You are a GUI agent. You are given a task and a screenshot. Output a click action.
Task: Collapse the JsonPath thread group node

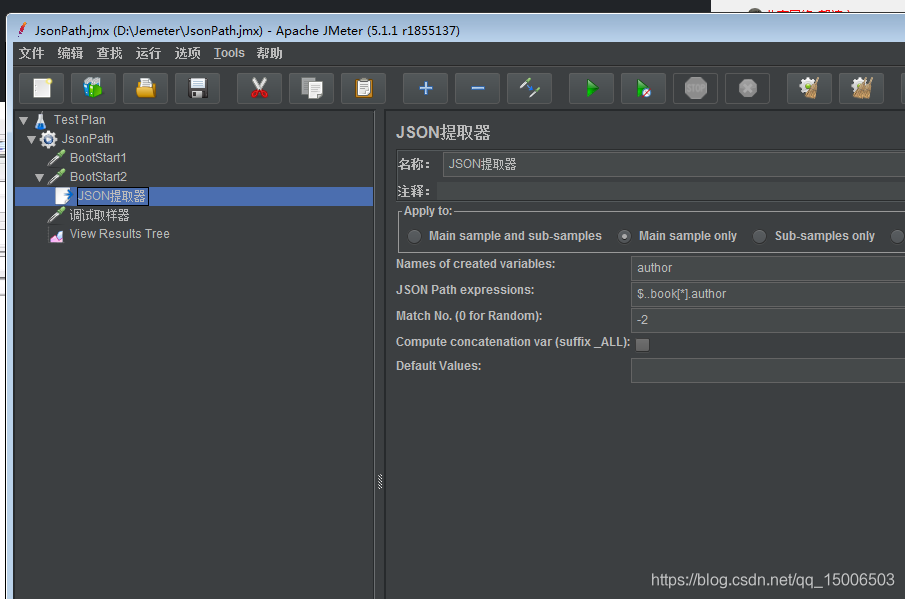[x=32, y=140]
